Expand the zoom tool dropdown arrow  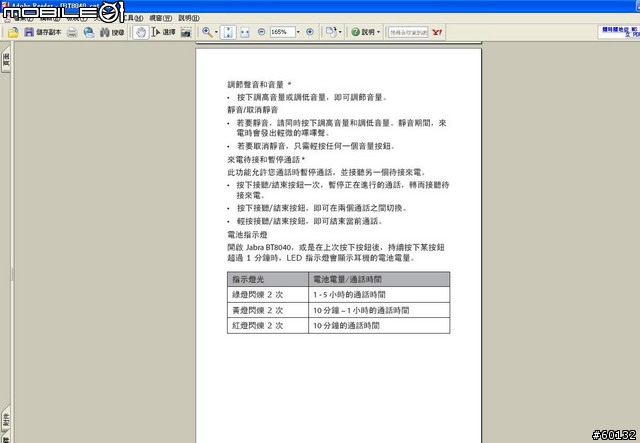(x=216, y=32)
